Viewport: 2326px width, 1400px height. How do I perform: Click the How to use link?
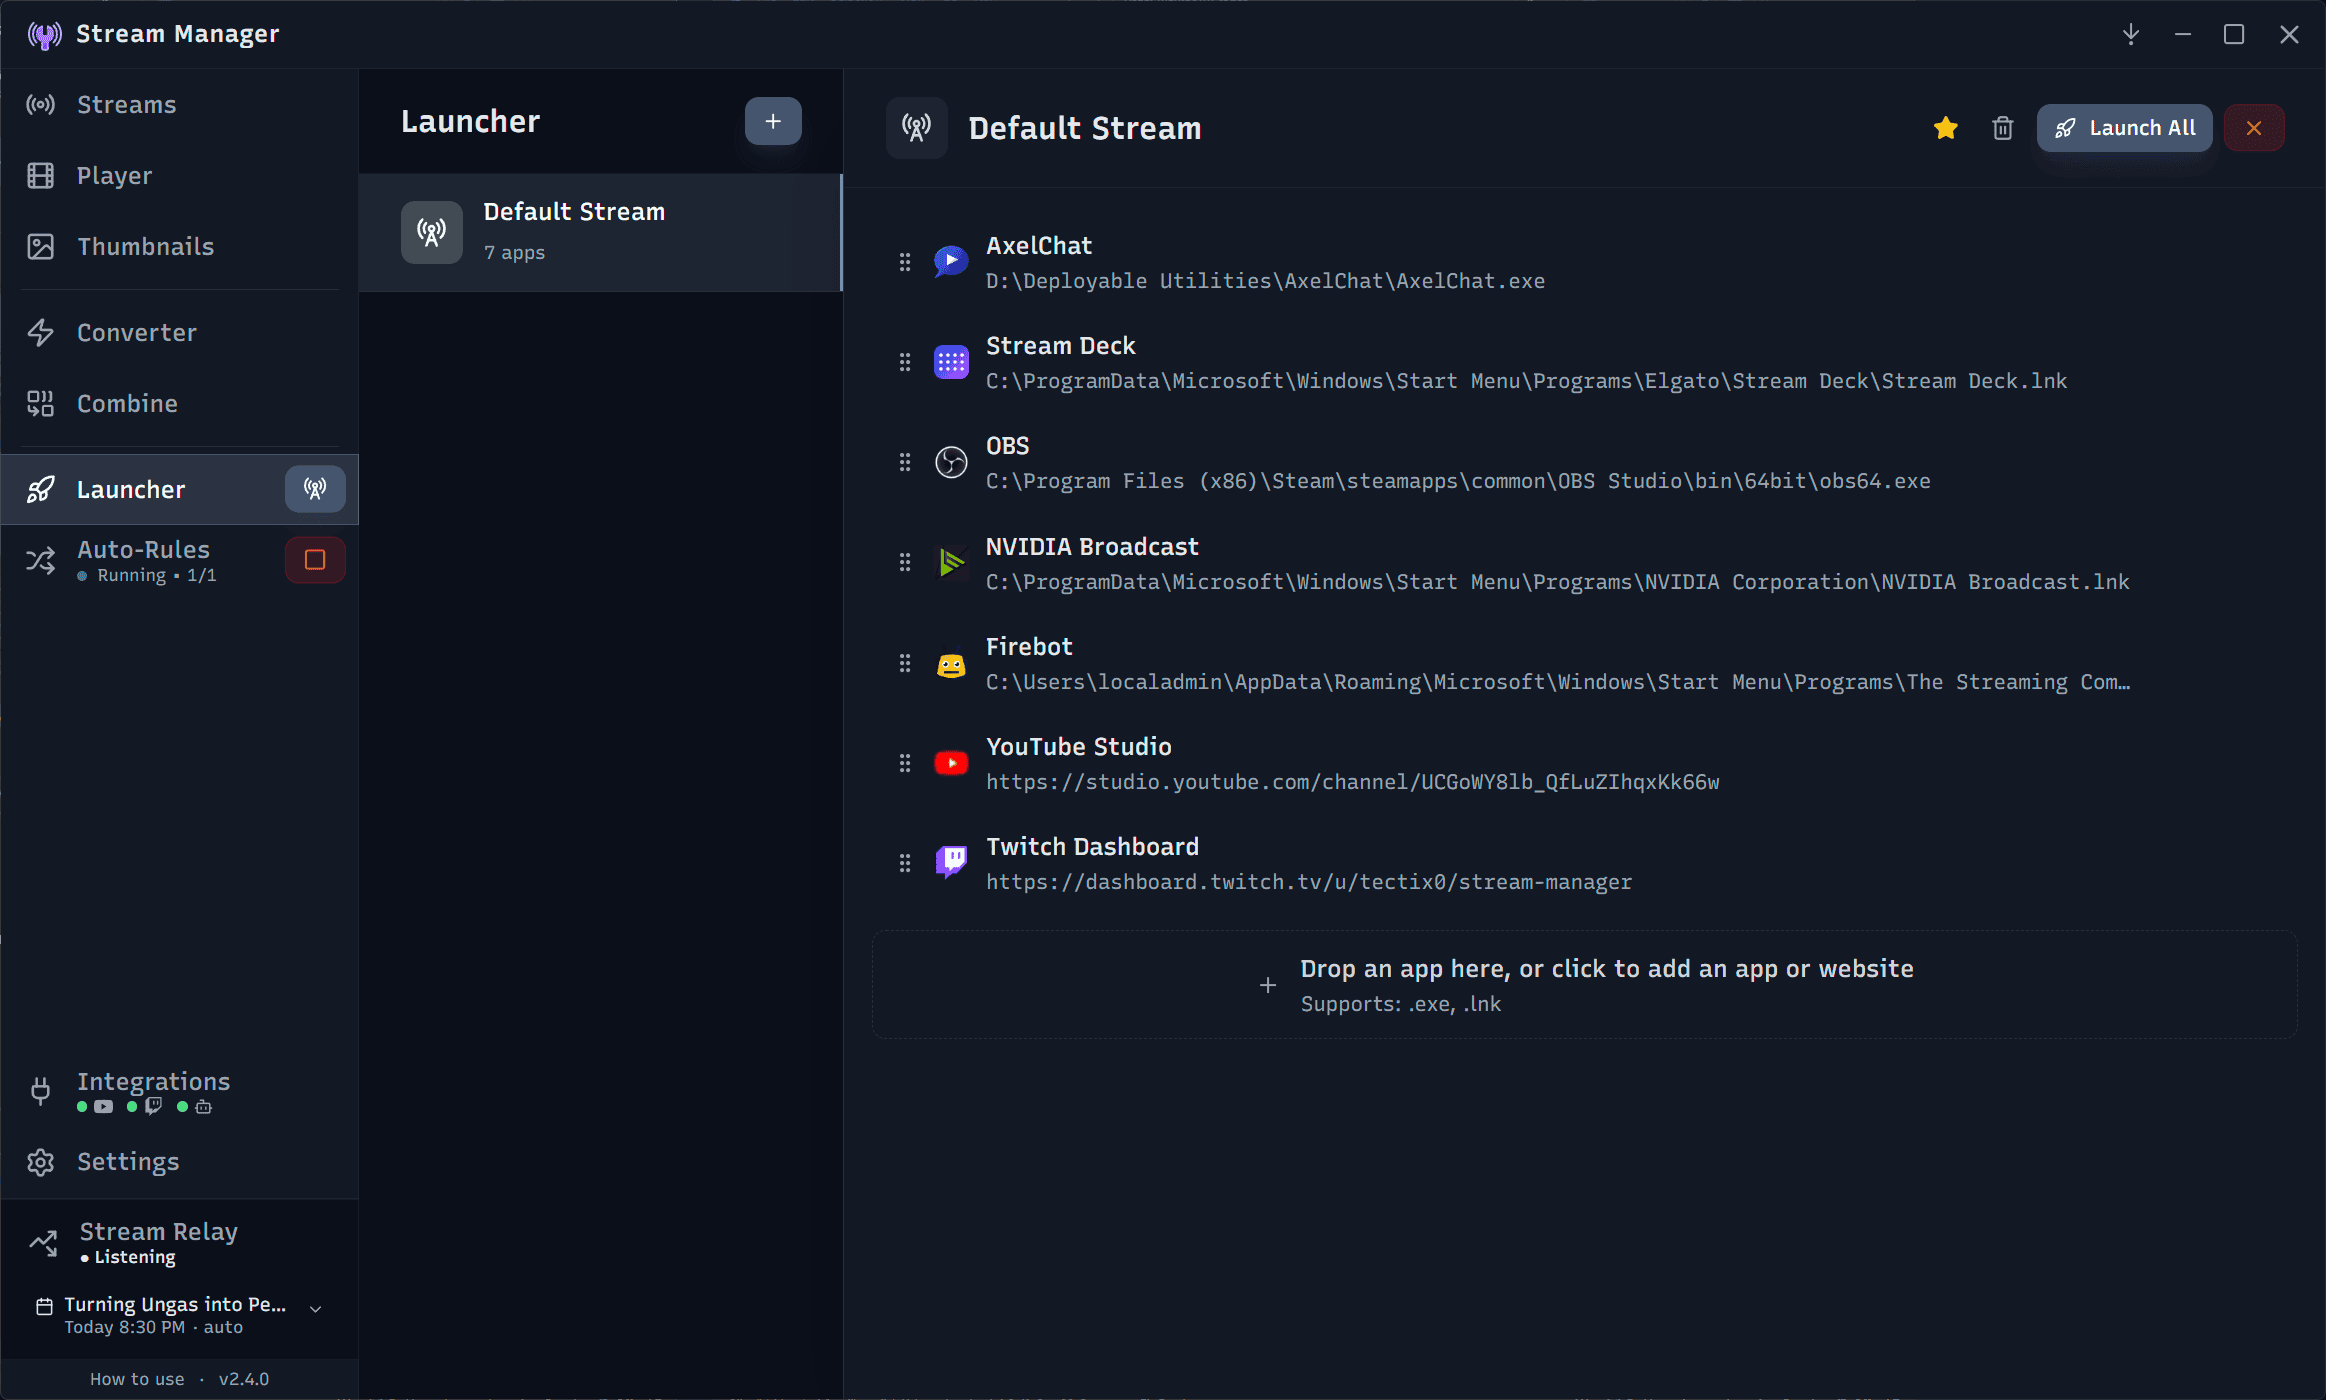(x=137, y=1380)
